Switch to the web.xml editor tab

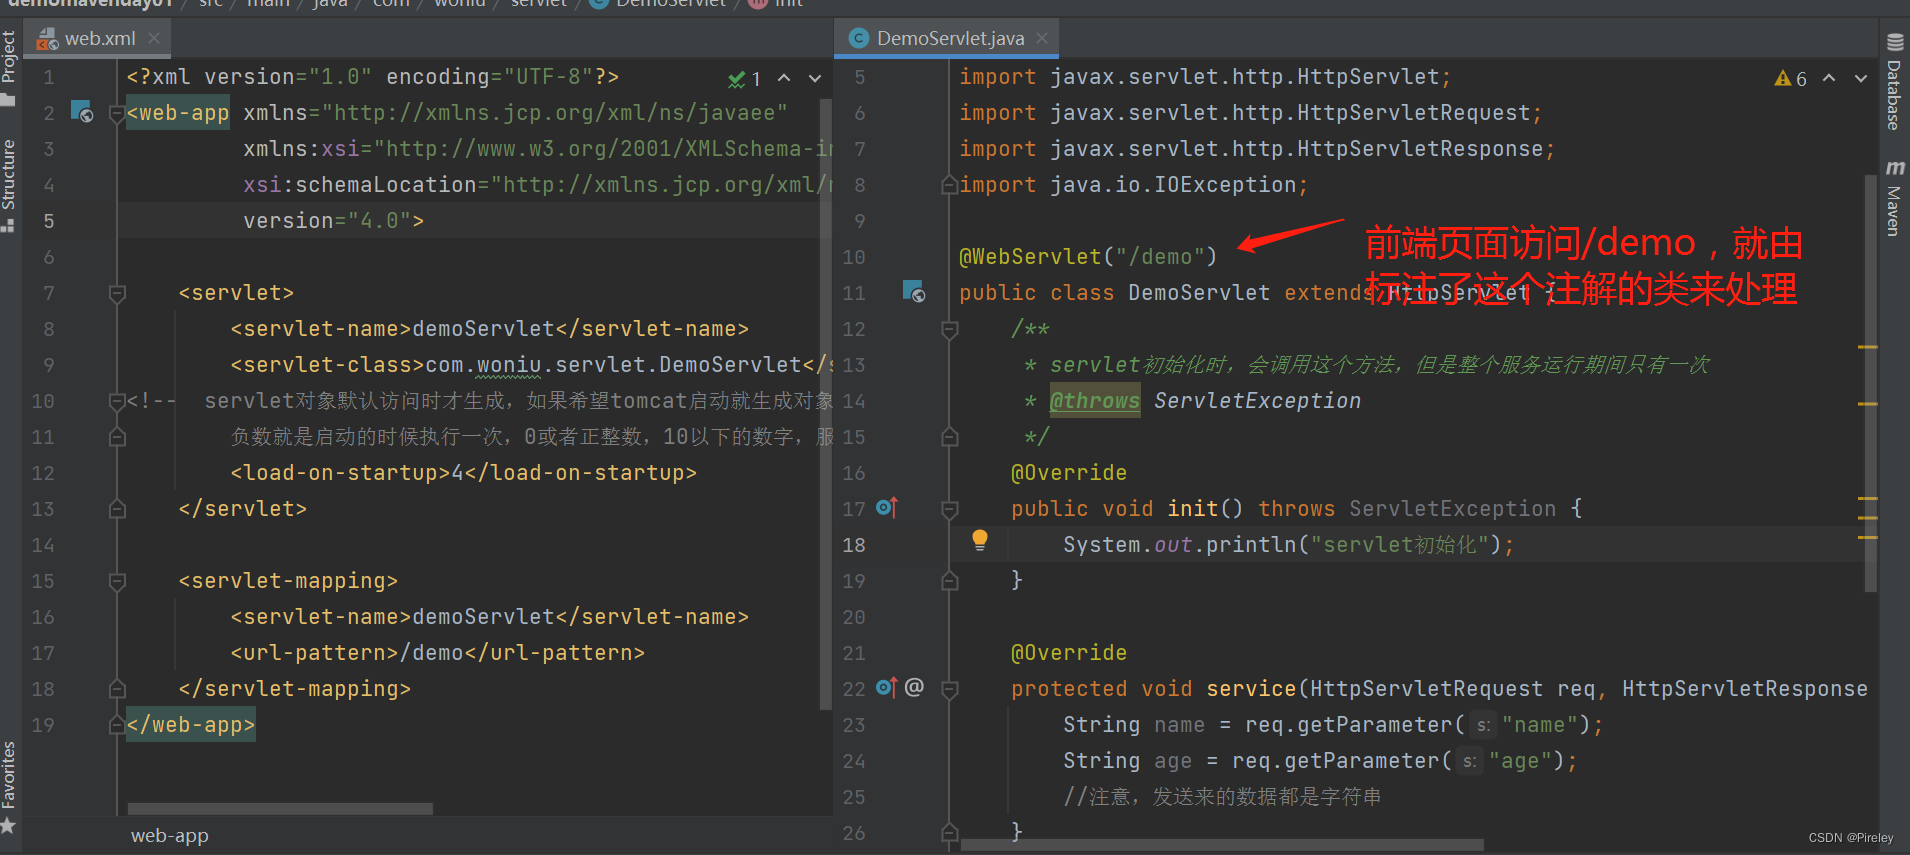coord(99,38)
